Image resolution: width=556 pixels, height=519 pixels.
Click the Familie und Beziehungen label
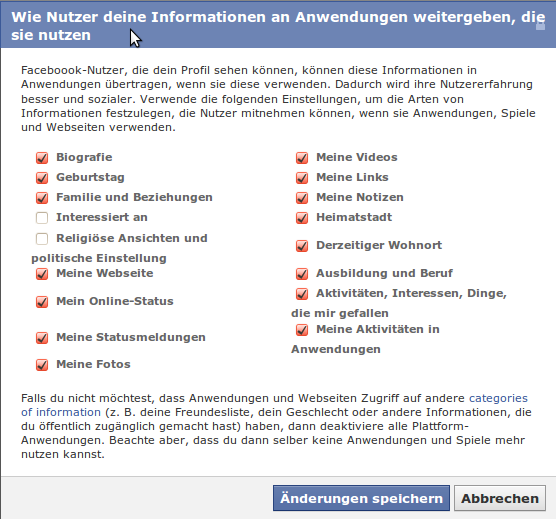point(134,197)
